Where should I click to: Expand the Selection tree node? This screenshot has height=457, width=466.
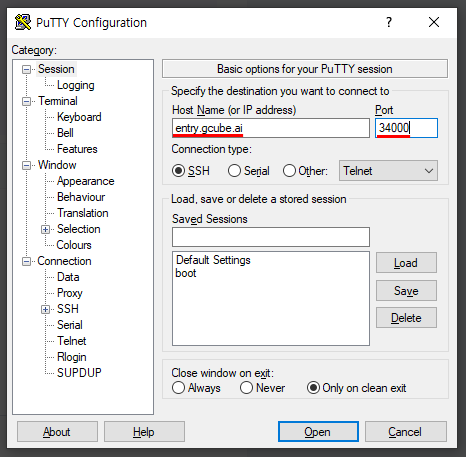pyautogui.click(x=45, y=229)
